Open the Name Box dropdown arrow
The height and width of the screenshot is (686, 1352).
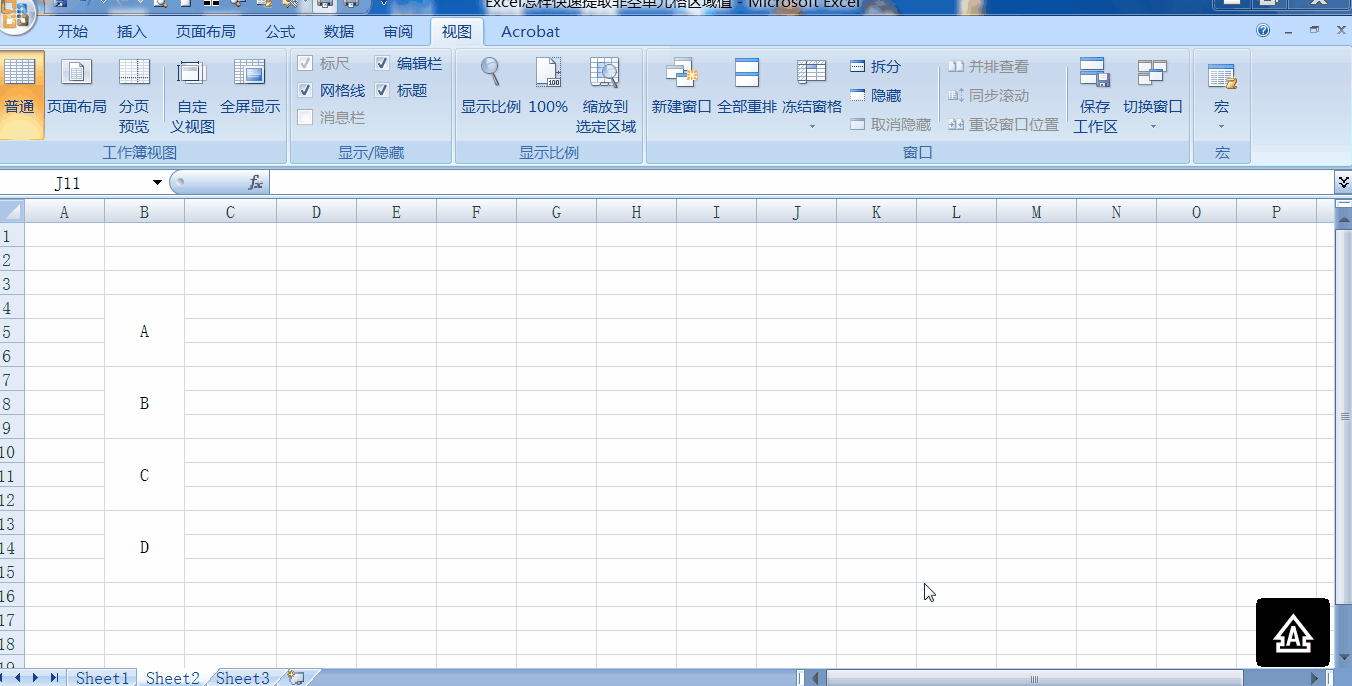pyautogui.click(x=157, y=183)
